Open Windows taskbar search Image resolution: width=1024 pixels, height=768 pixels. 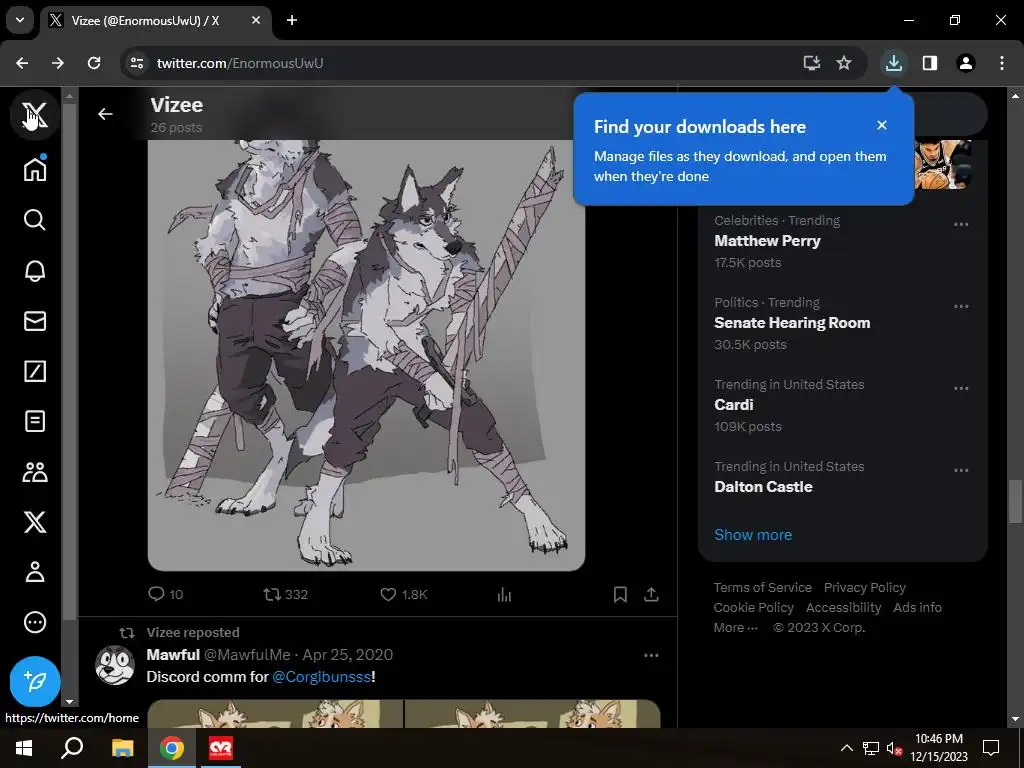pyautogui.click(x=72, y=748)
